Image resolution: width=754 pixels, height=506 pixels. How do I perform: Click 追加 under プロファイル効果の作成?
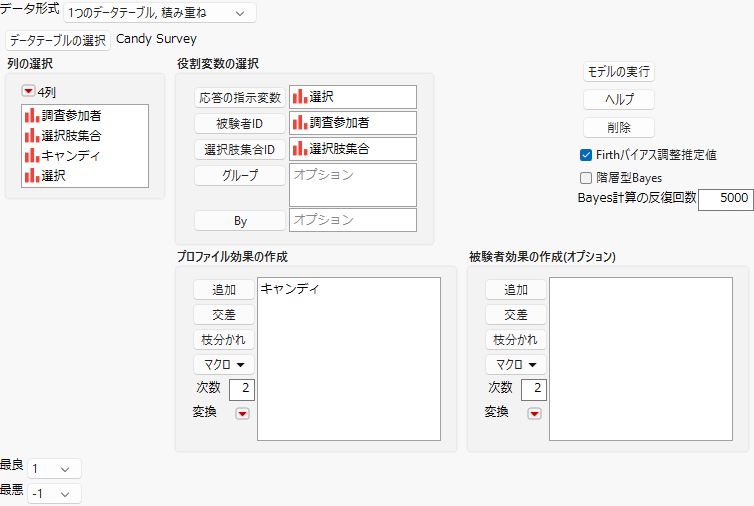[224, 290]
